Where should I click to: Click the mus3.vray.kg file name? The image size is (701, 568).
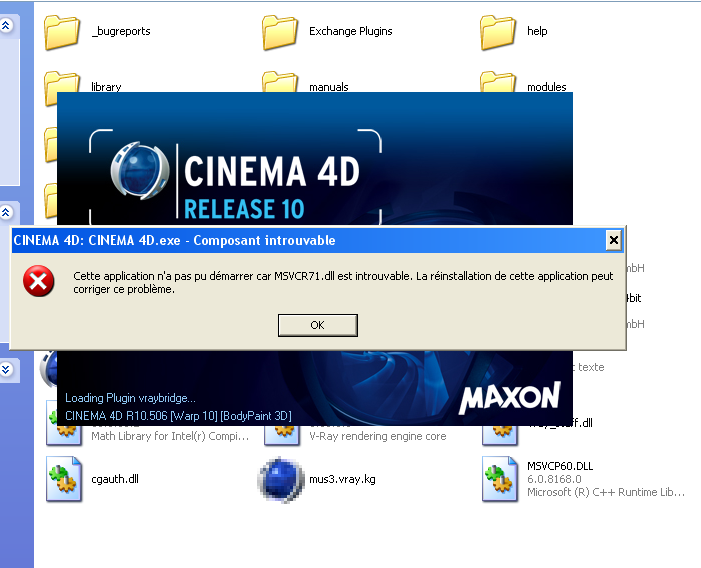pyautogui.click(x=342, y=479)
